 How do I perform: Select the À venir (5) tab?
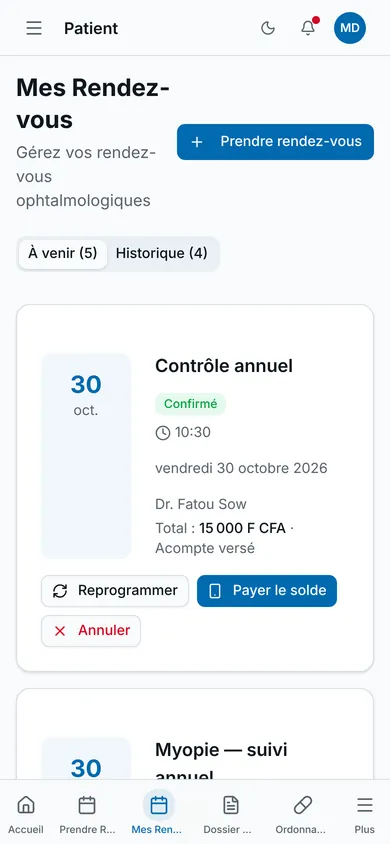[x=63, y=254]
